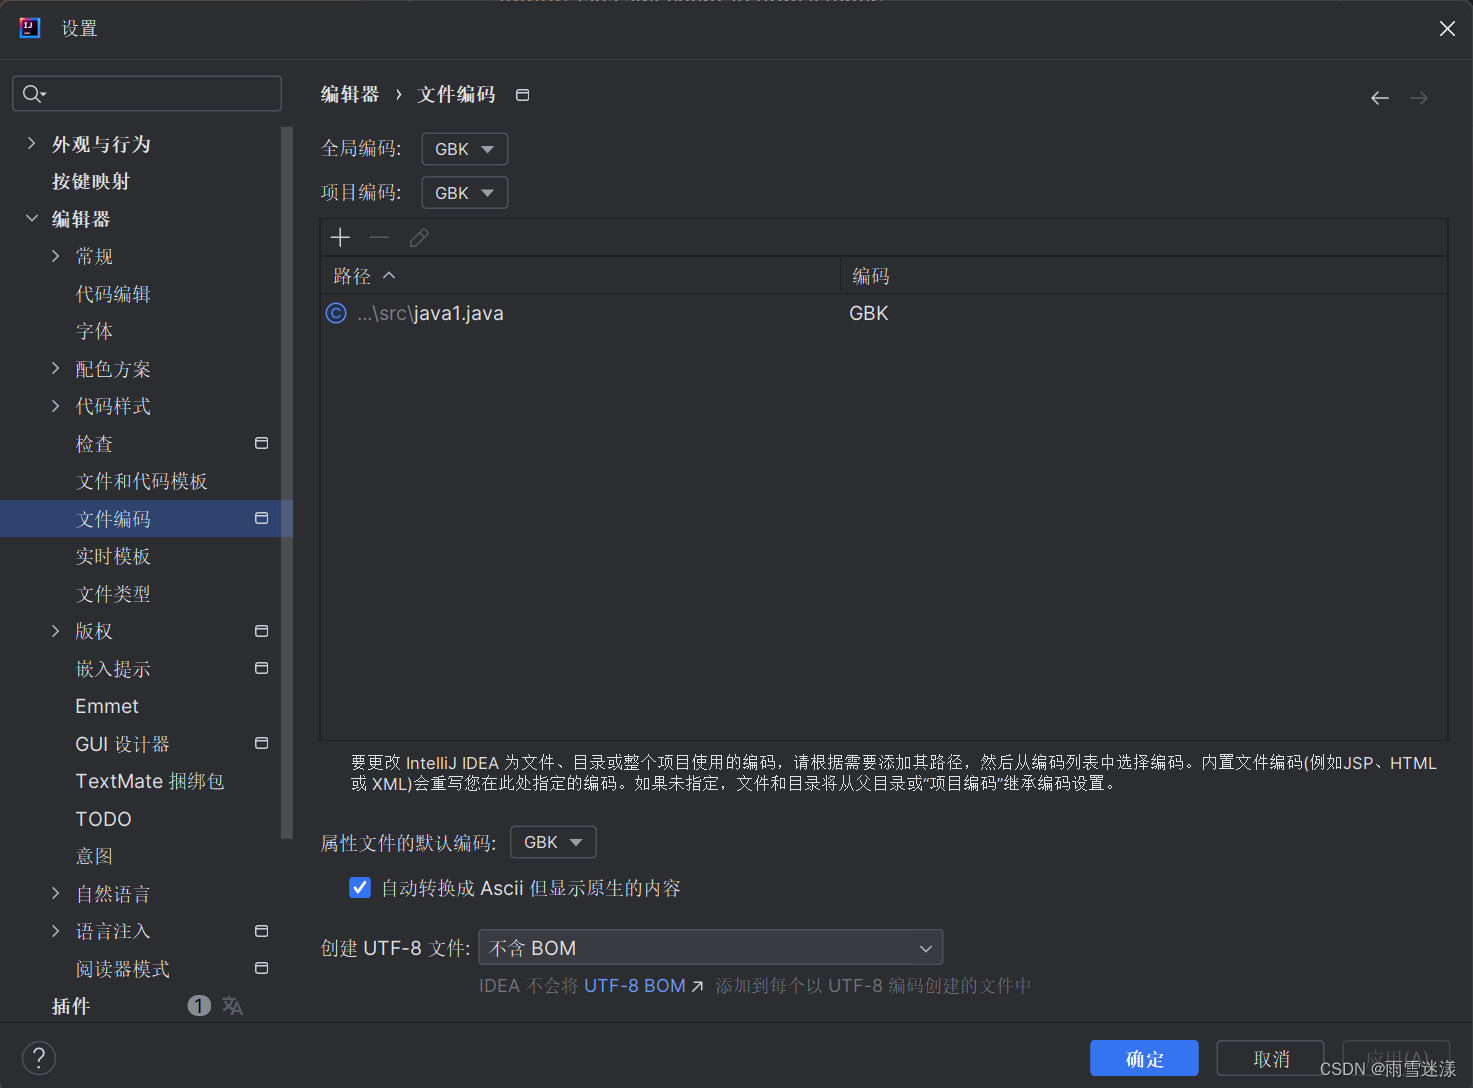Edit the java1.java encoding entry with pencil icon

coord(418,237)
